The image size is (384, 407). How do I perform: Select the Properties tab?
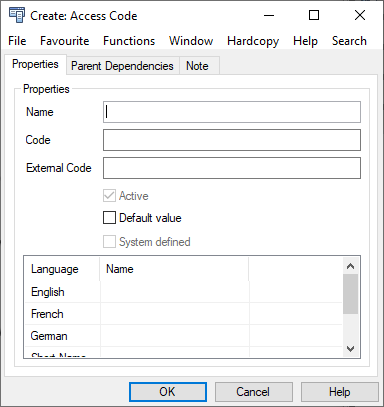[35, 64]
